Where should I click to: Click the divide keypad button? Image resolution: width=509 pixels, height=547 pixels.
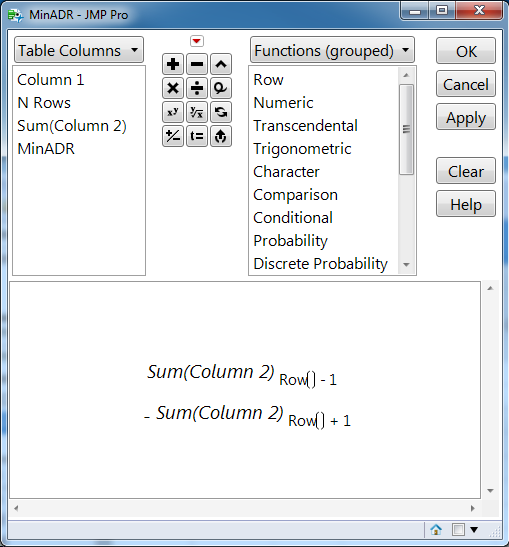coord(197,88)
